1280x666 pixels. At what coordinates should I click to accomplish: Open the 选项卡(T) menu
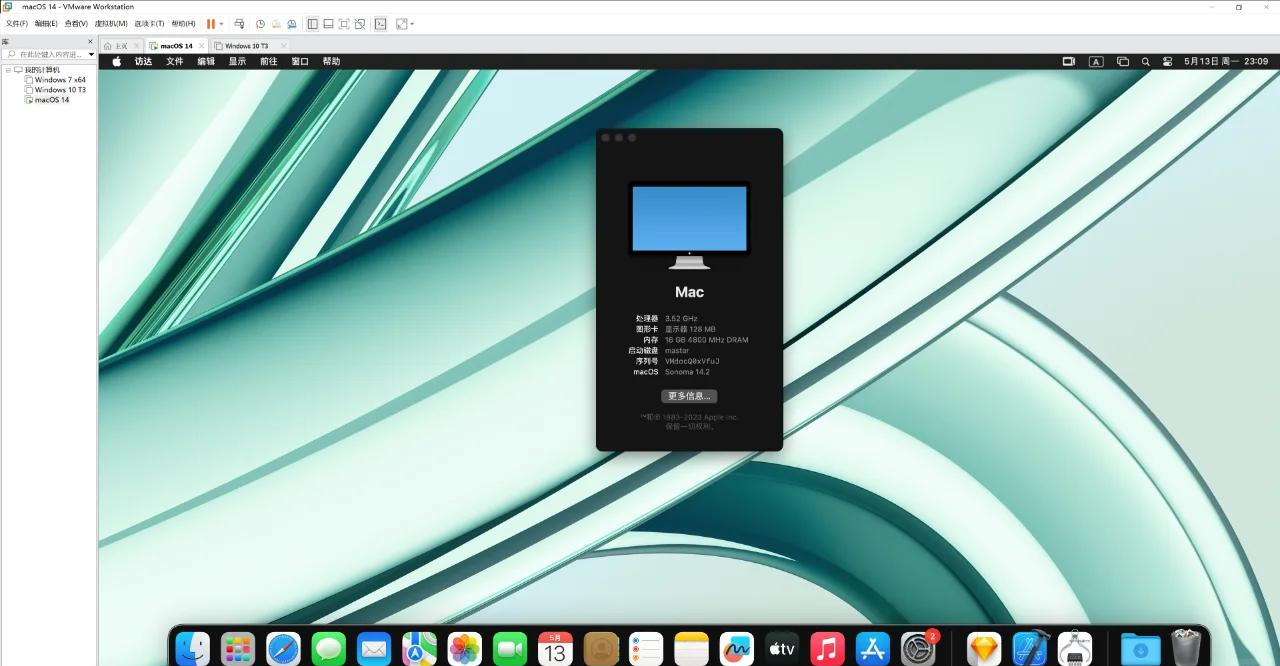[x=149, y=23]
